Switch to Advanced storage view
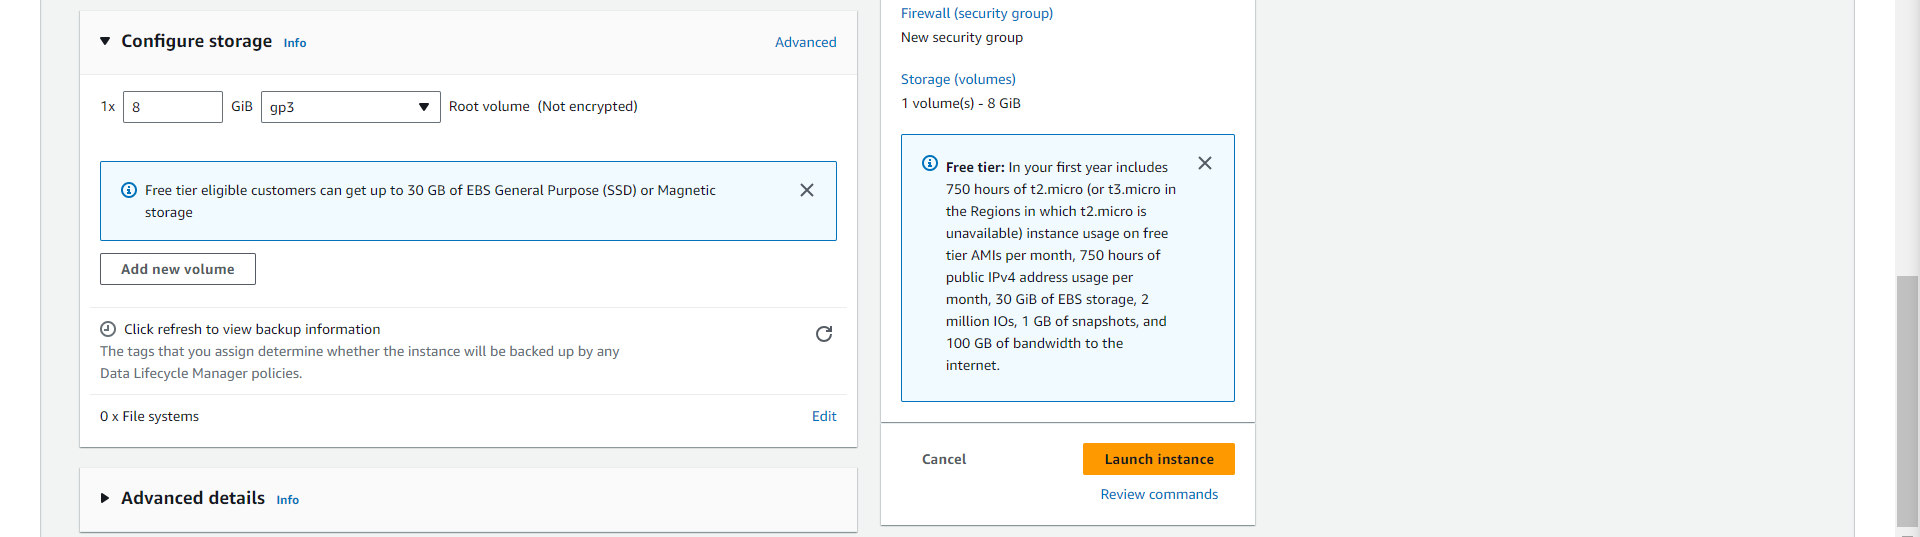Image resolution: width=1920 pixels, height=537 pixels. pos(805,42)
